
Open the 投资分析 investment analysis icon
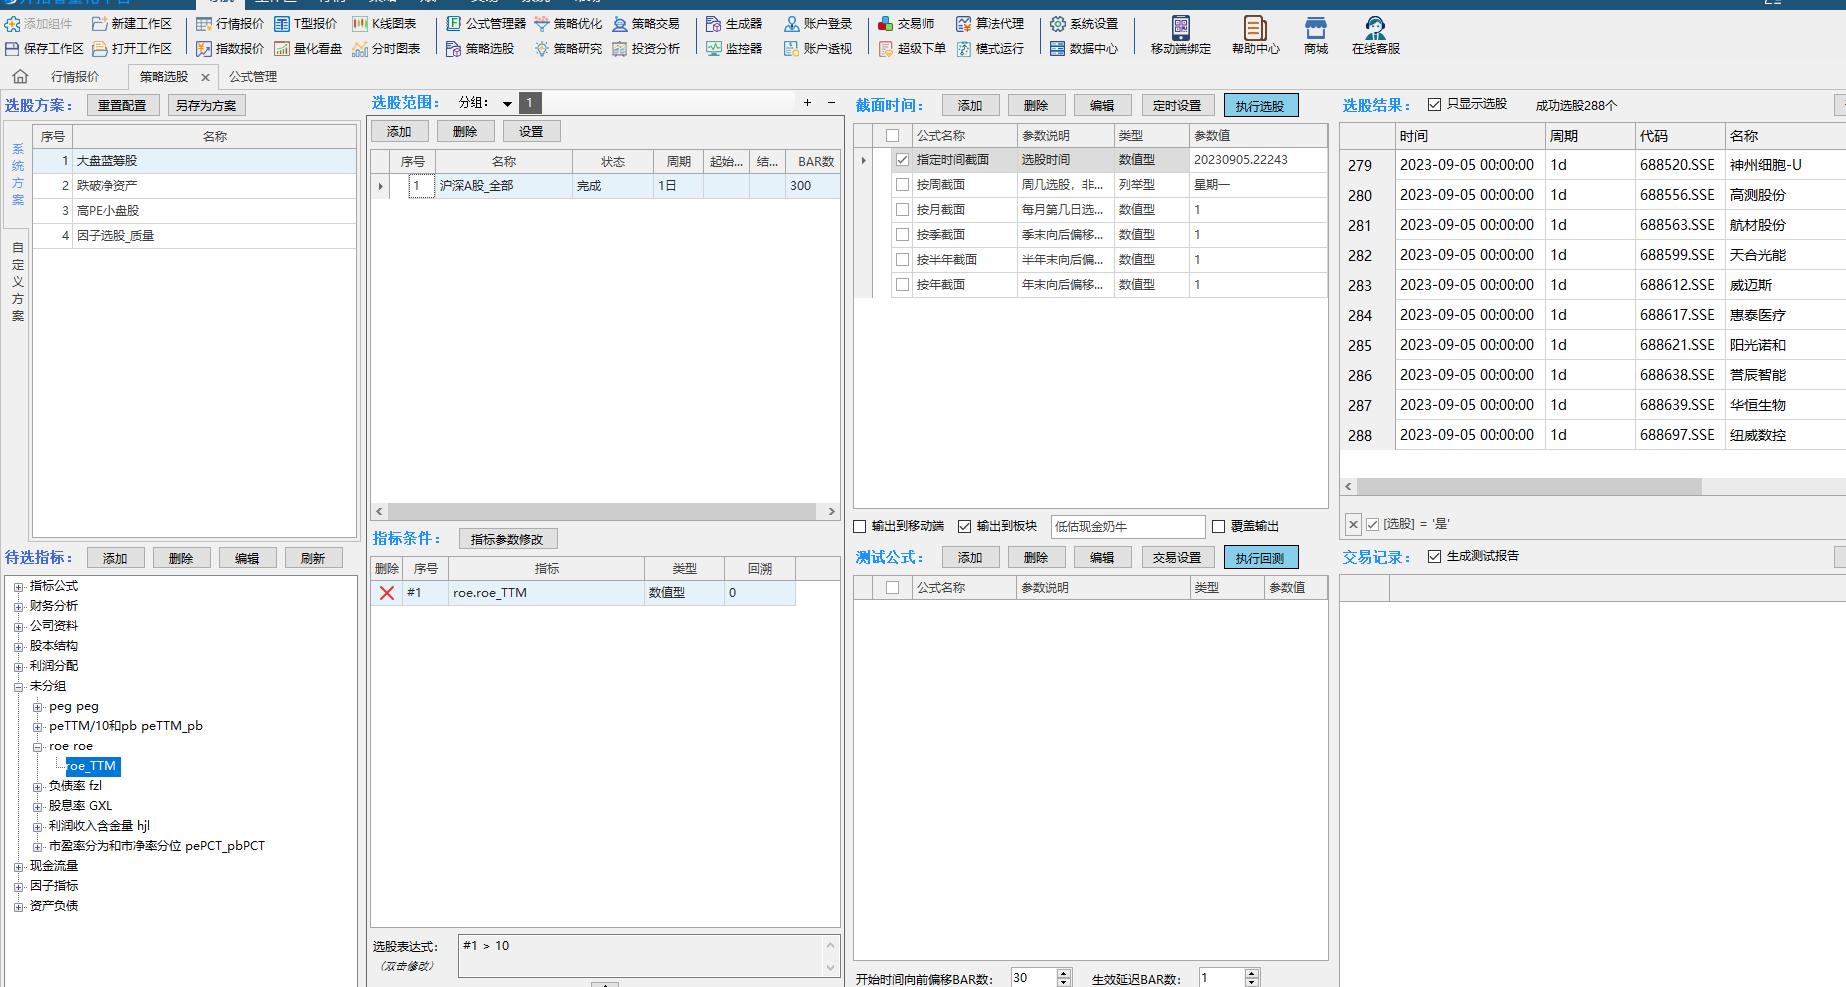[x=620, y=48]
